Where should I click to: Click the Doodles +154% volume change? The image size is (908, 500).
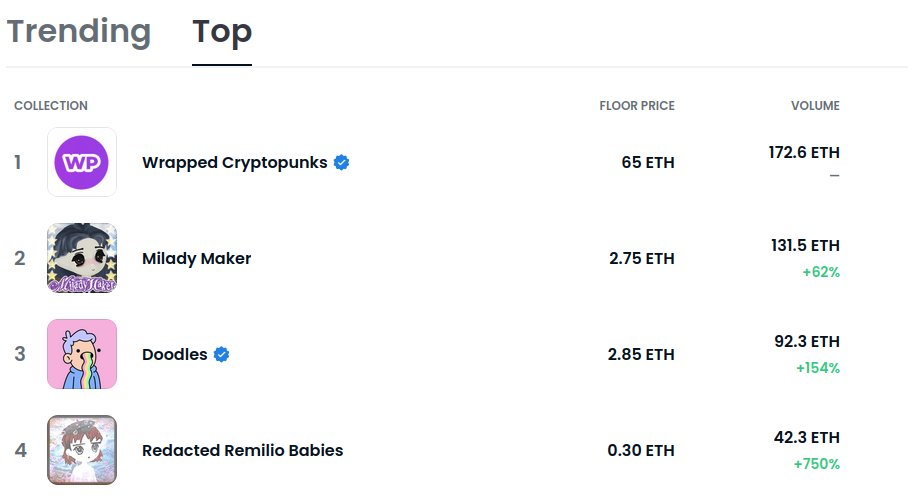818,368
